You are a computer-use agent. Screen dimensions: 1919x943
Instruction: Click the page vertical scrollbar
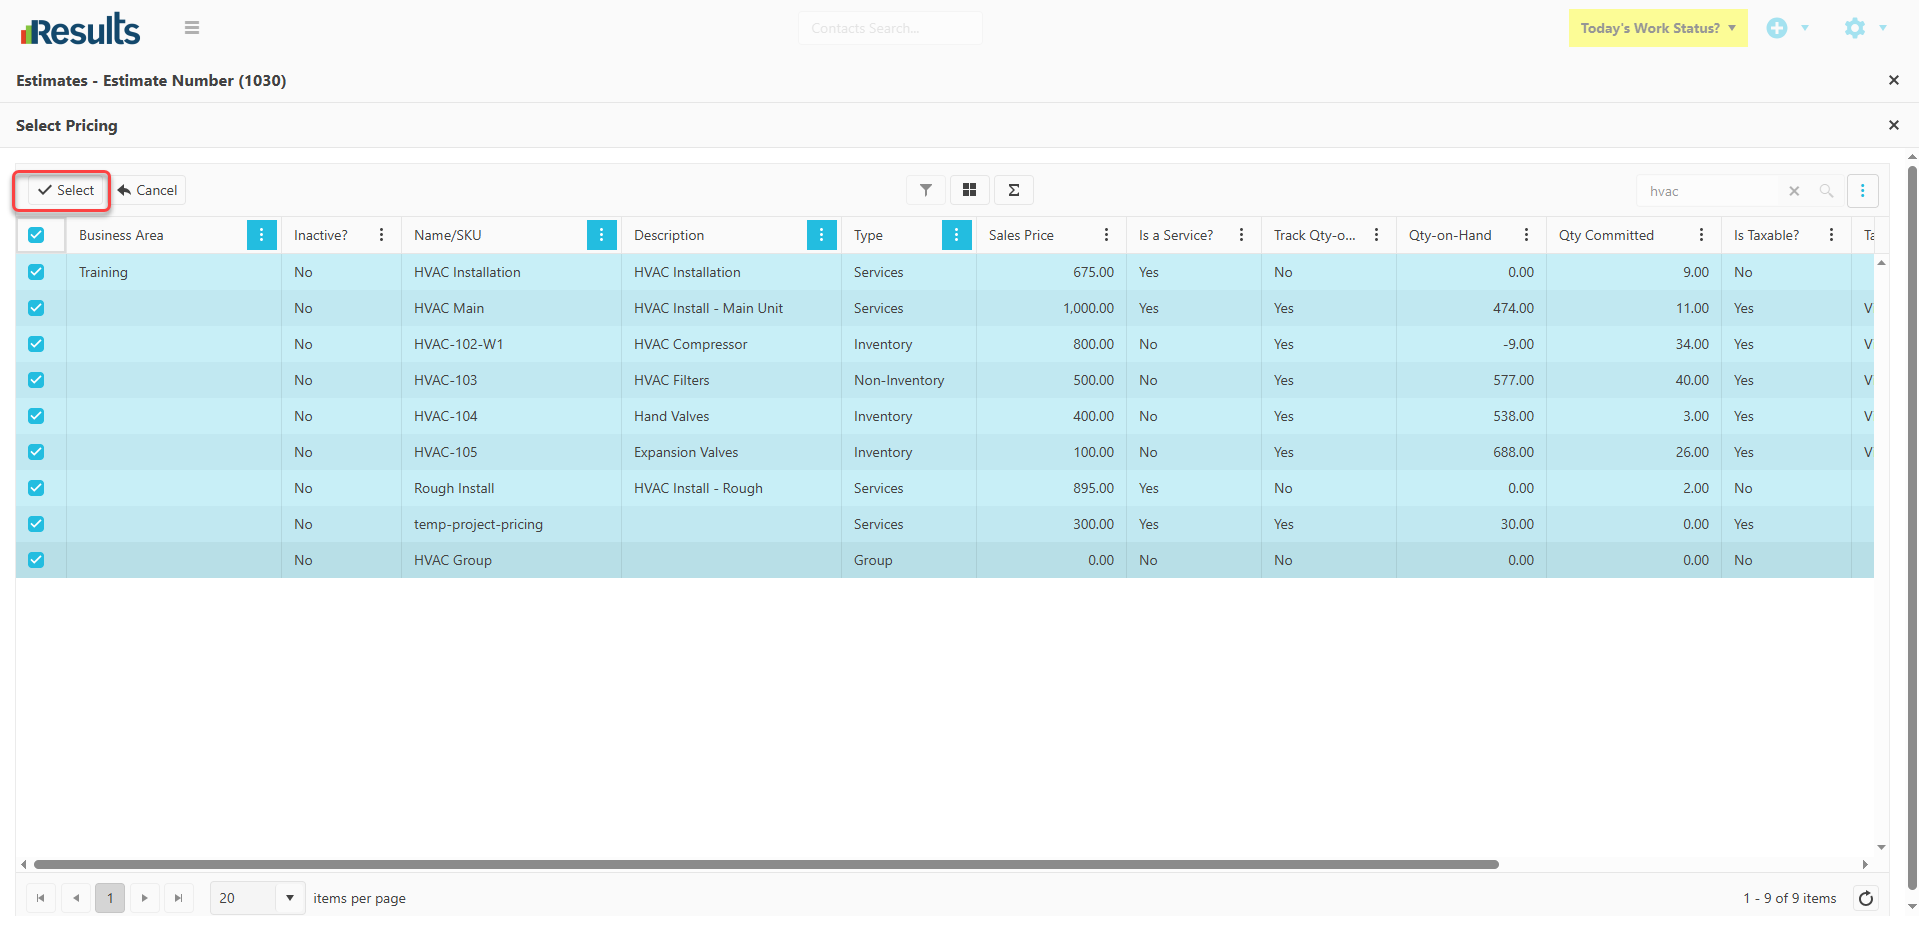(x=1912, y=528)
